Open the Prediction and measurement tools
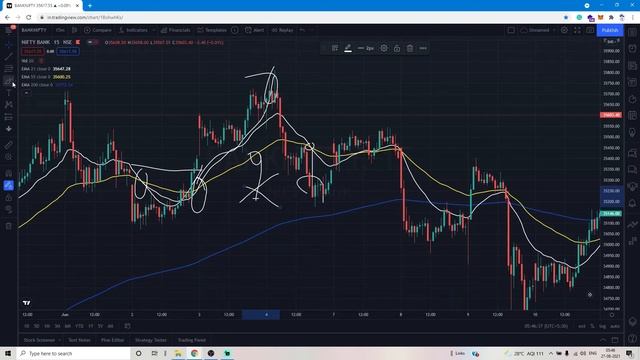 pyautogui.click(x=9, y=117)
